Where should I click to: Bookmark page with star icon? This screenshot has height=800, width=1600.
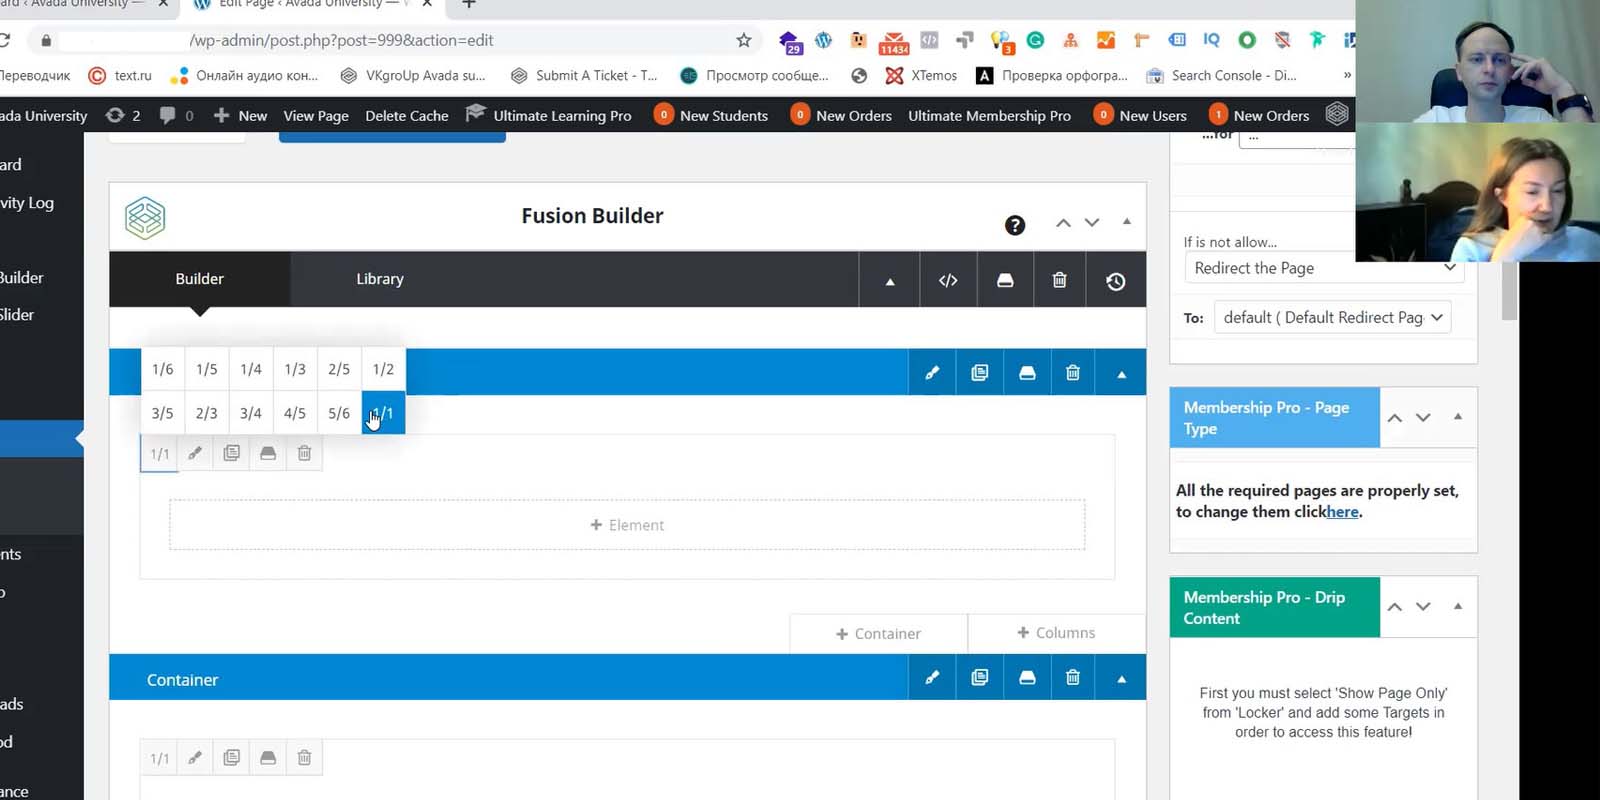point(743,40)
